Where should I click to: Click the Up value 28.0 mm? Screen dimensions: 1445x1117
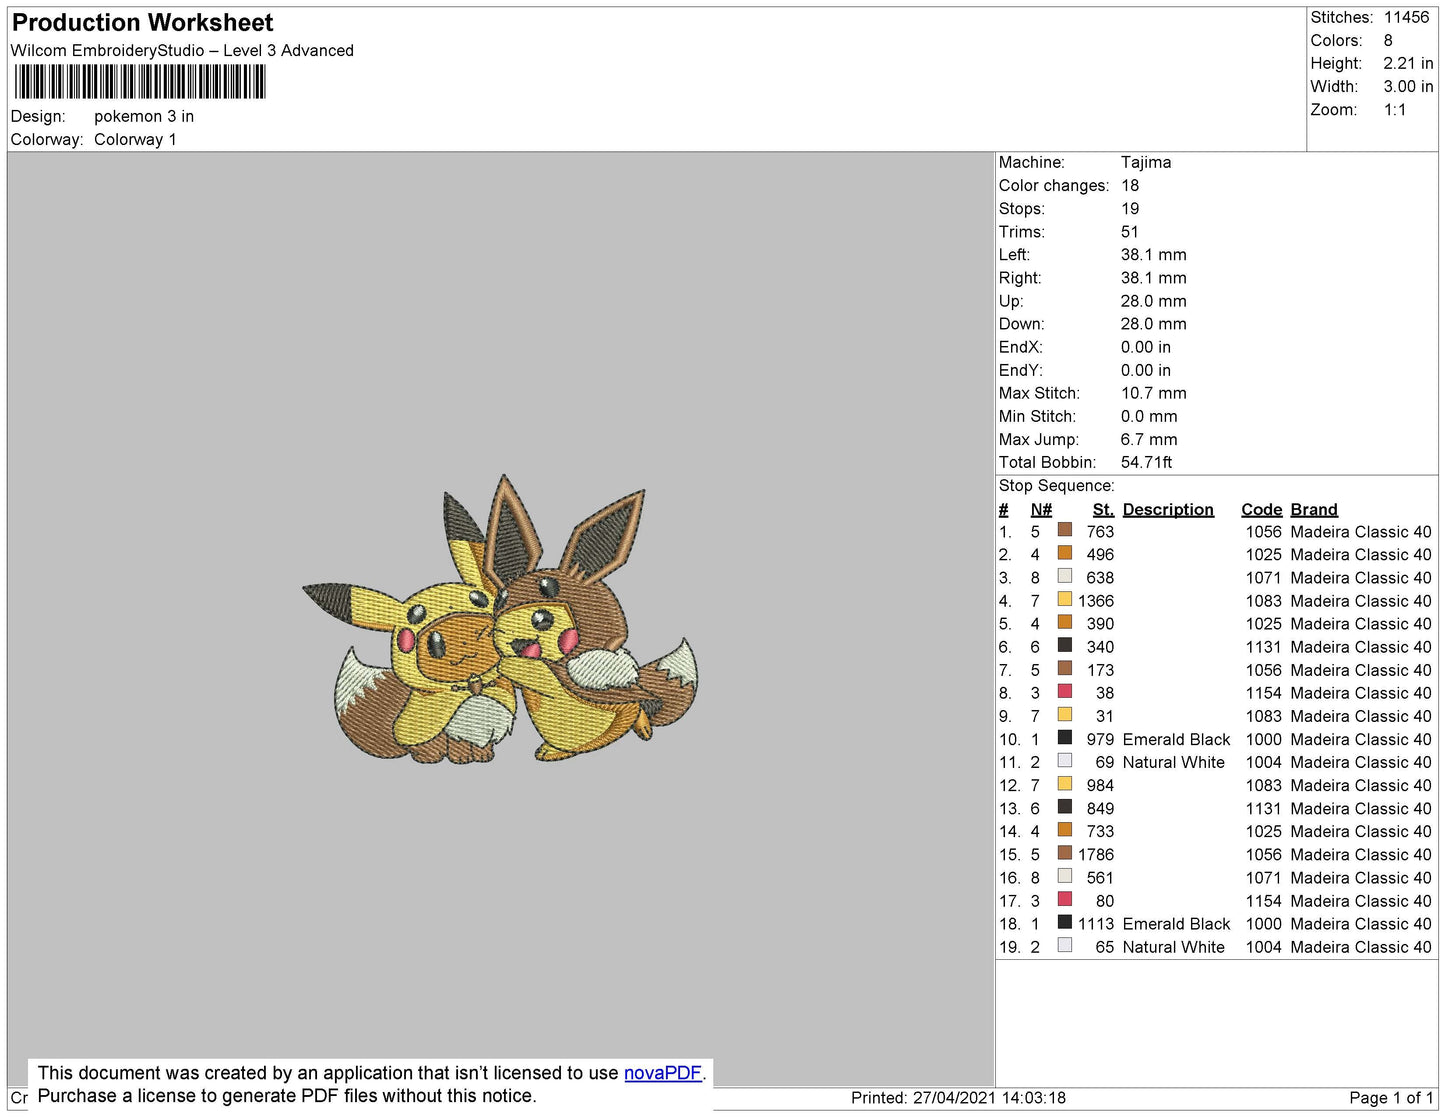click(x=1154, y=301)
